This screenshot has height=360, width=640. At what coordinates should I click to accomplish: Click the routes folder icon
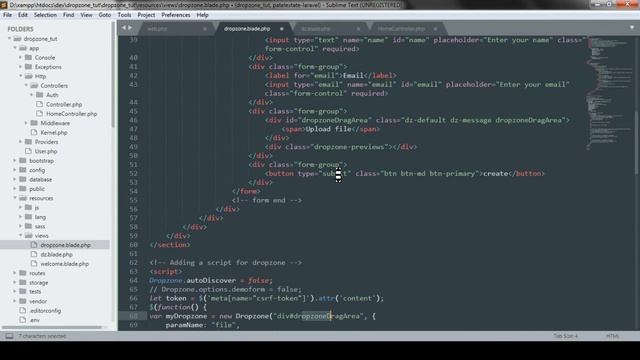[x=22, y=273]
